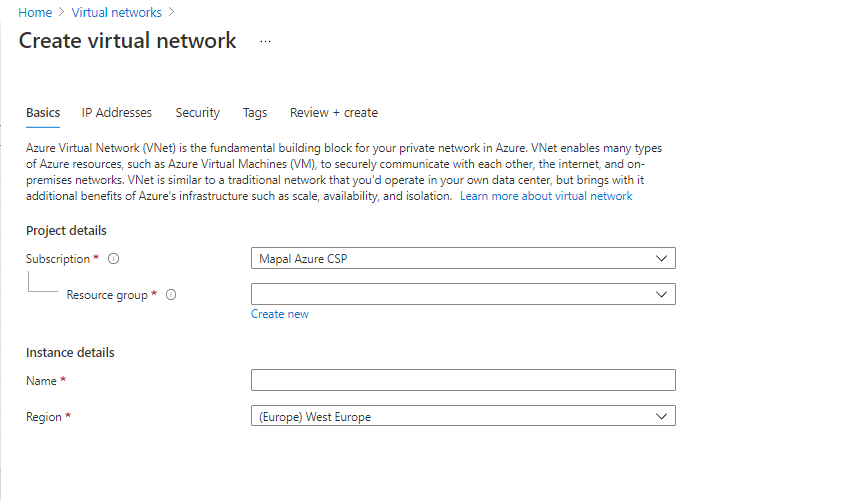Switch to the Tags tab
The width and height of the screenshot is (851, 501).
[x=255, y=113]
